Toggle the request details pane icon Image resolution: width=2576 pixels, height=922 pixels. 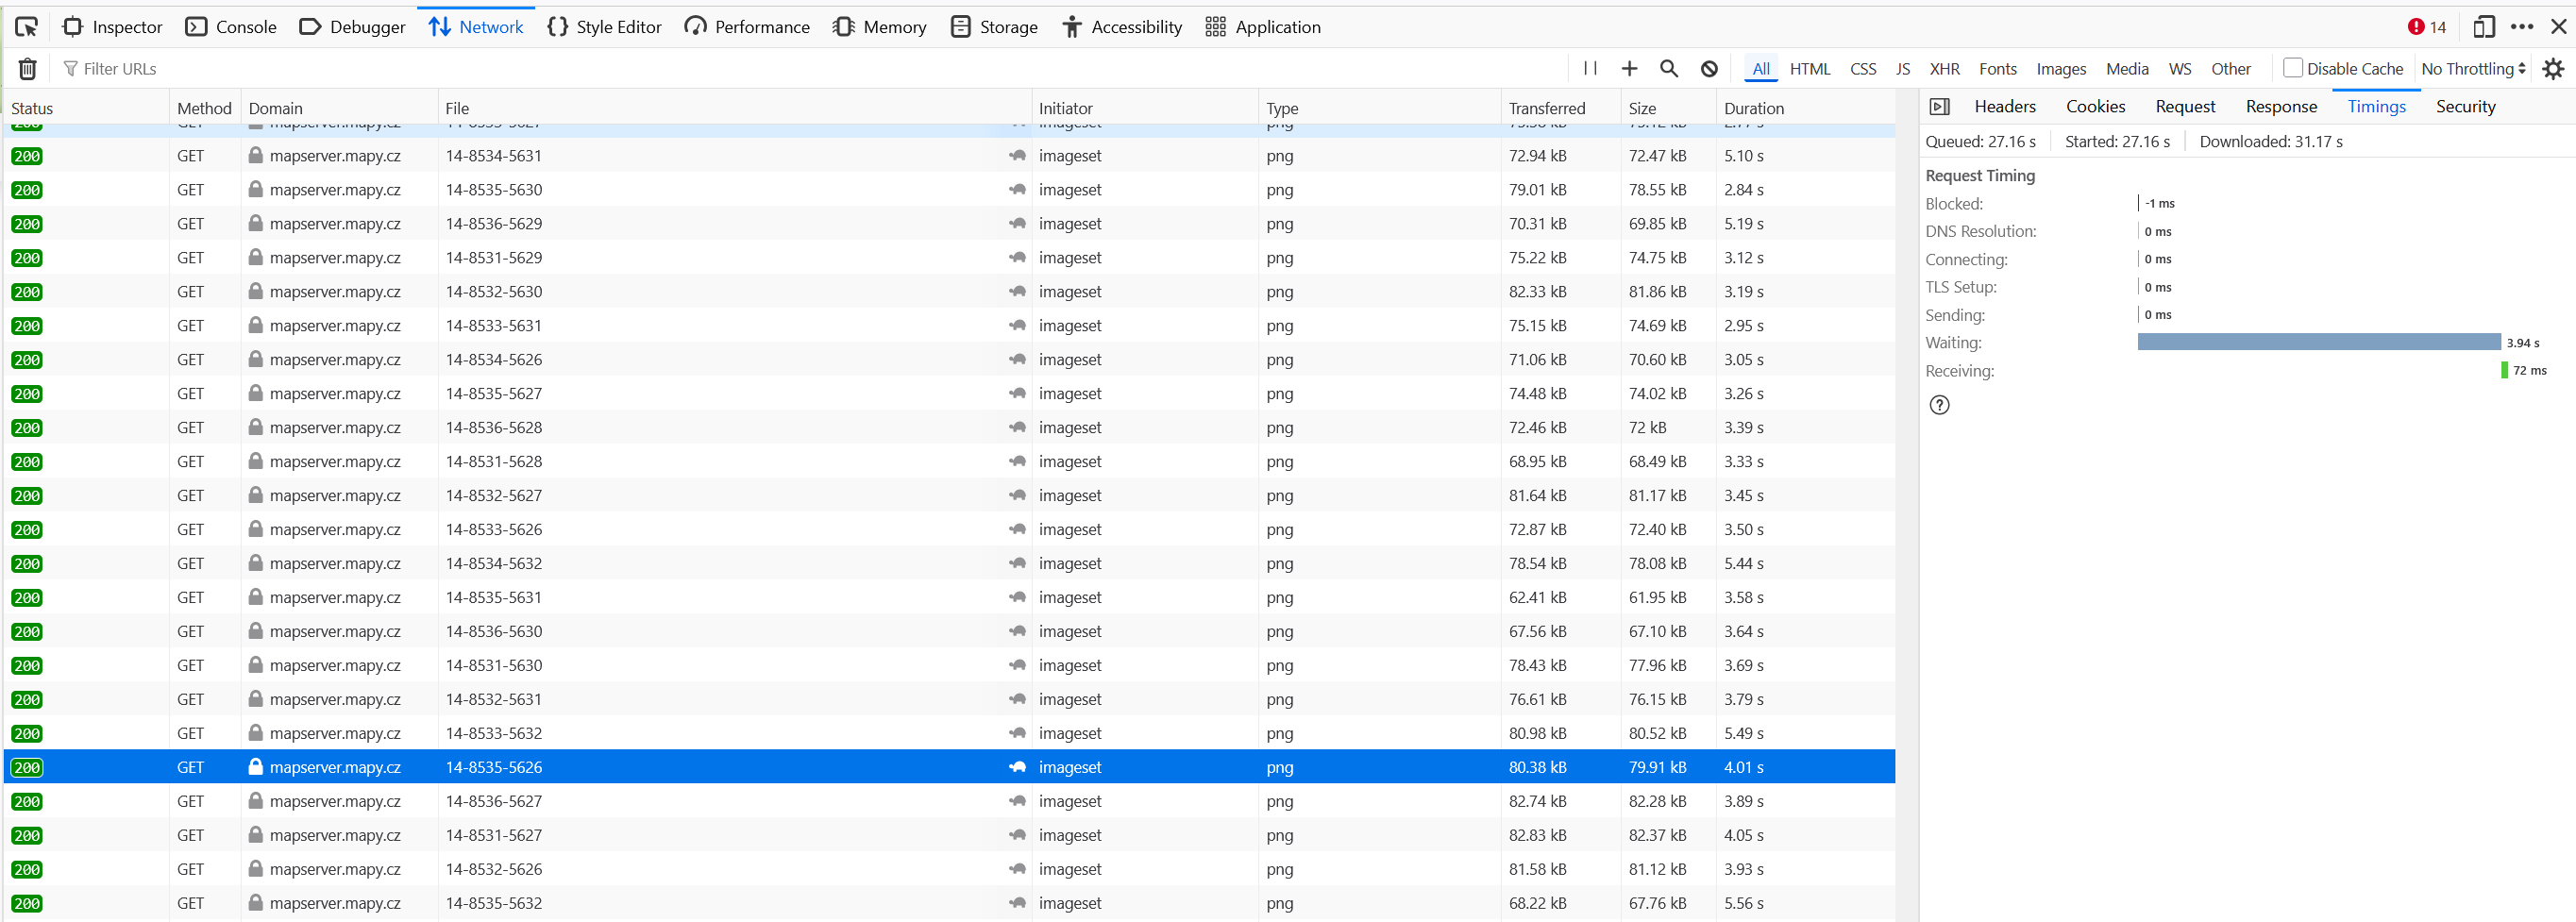tap(1940, 107)
